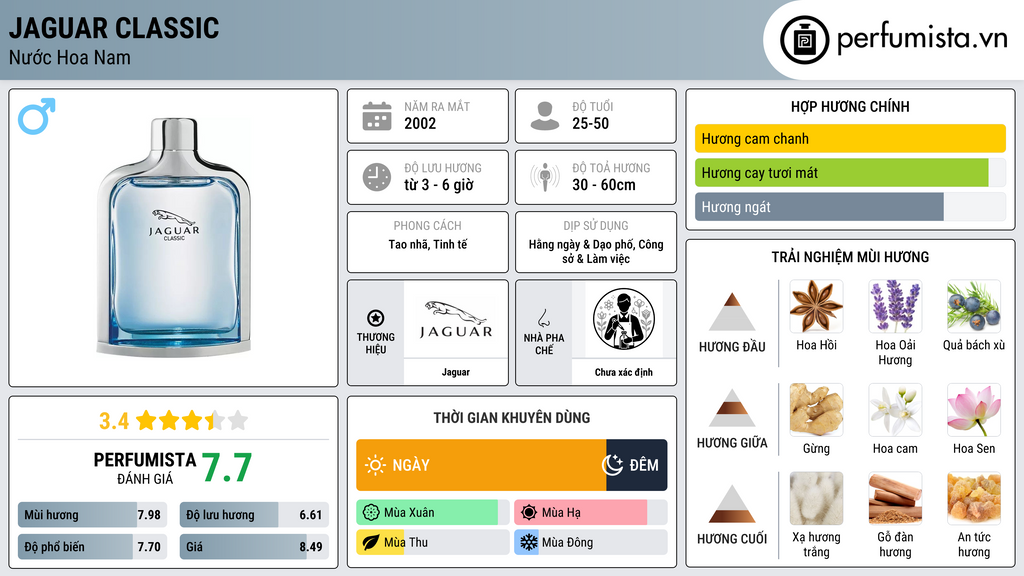Click the nose icon above Nhà pha chế
The image size is (1024, 576).
[543, 318]
